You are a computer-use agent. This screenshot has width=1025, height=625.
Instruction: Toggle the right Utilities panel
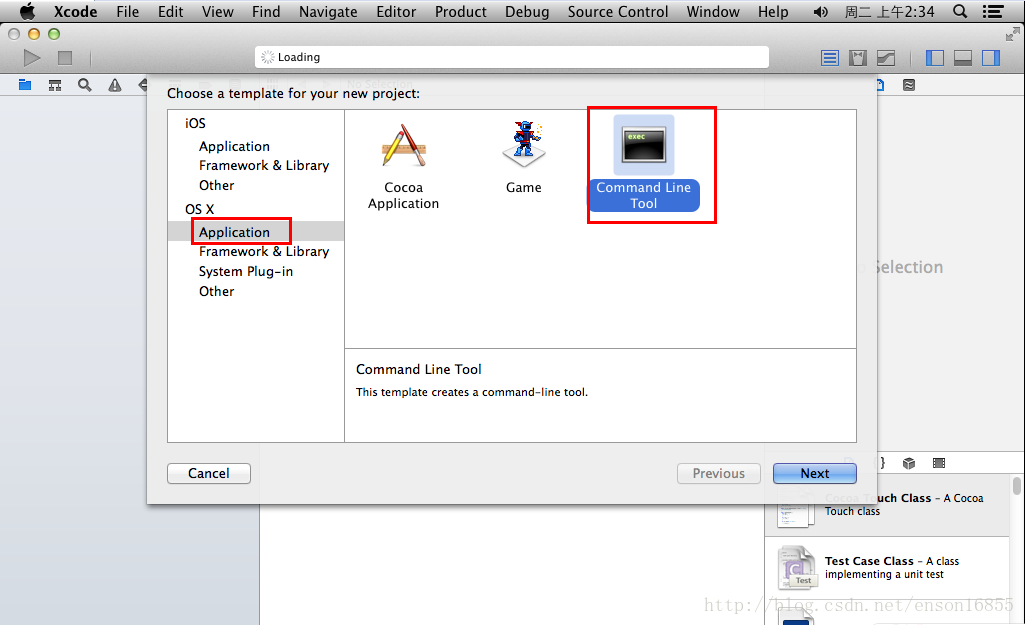pos(991,58)
